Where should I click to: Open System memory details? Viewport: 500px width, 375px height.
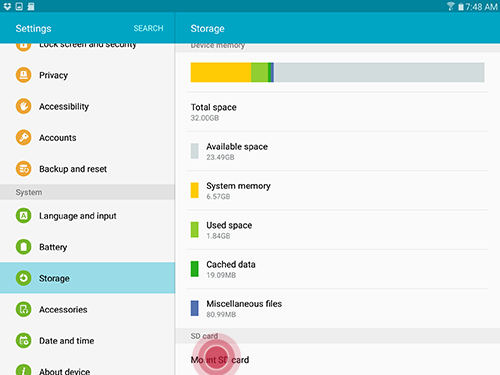pyautogui.click(x=337, y=191)
